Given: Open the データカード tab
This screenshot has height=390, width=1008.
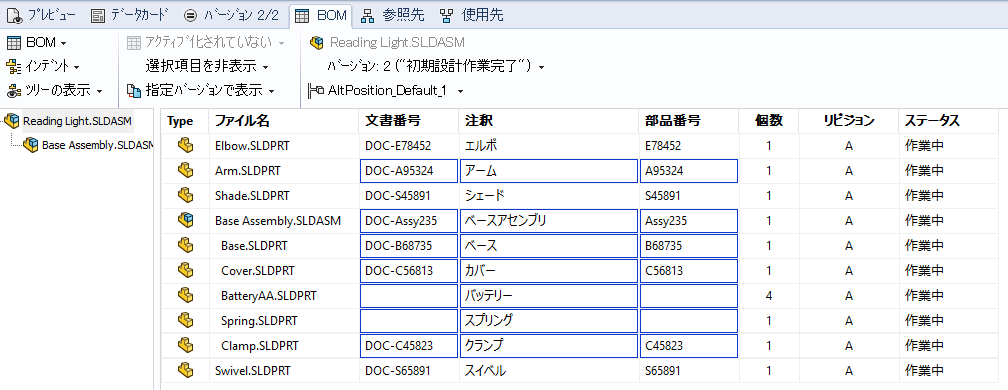Looking at the screenshot, I should pos(131,15).
